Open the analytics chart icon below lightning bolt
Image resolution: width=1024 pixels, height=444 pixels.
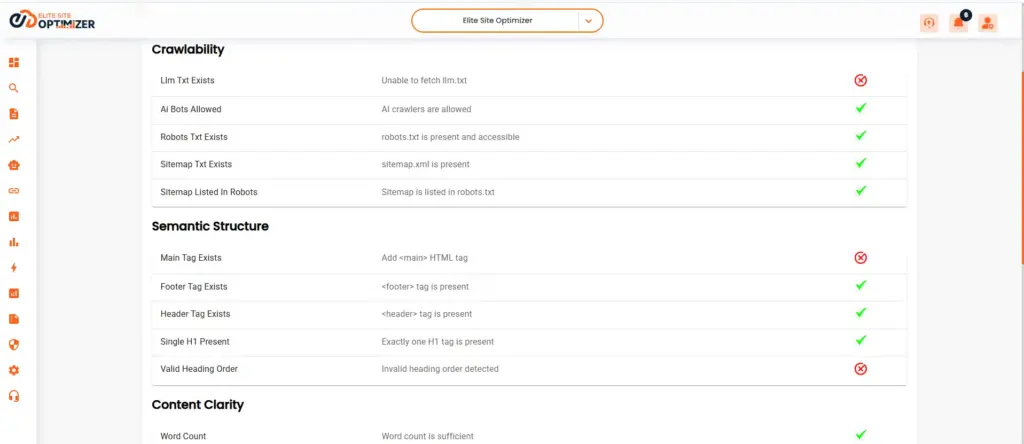14,293
